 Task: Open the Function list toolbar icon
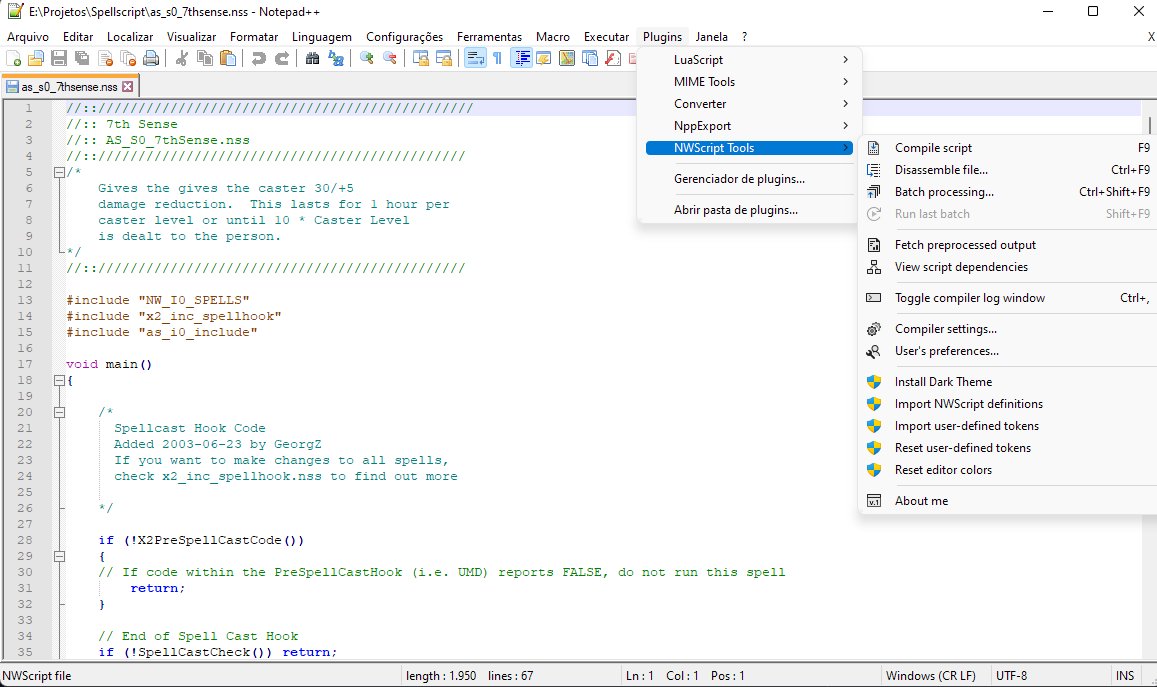(612, 58)
